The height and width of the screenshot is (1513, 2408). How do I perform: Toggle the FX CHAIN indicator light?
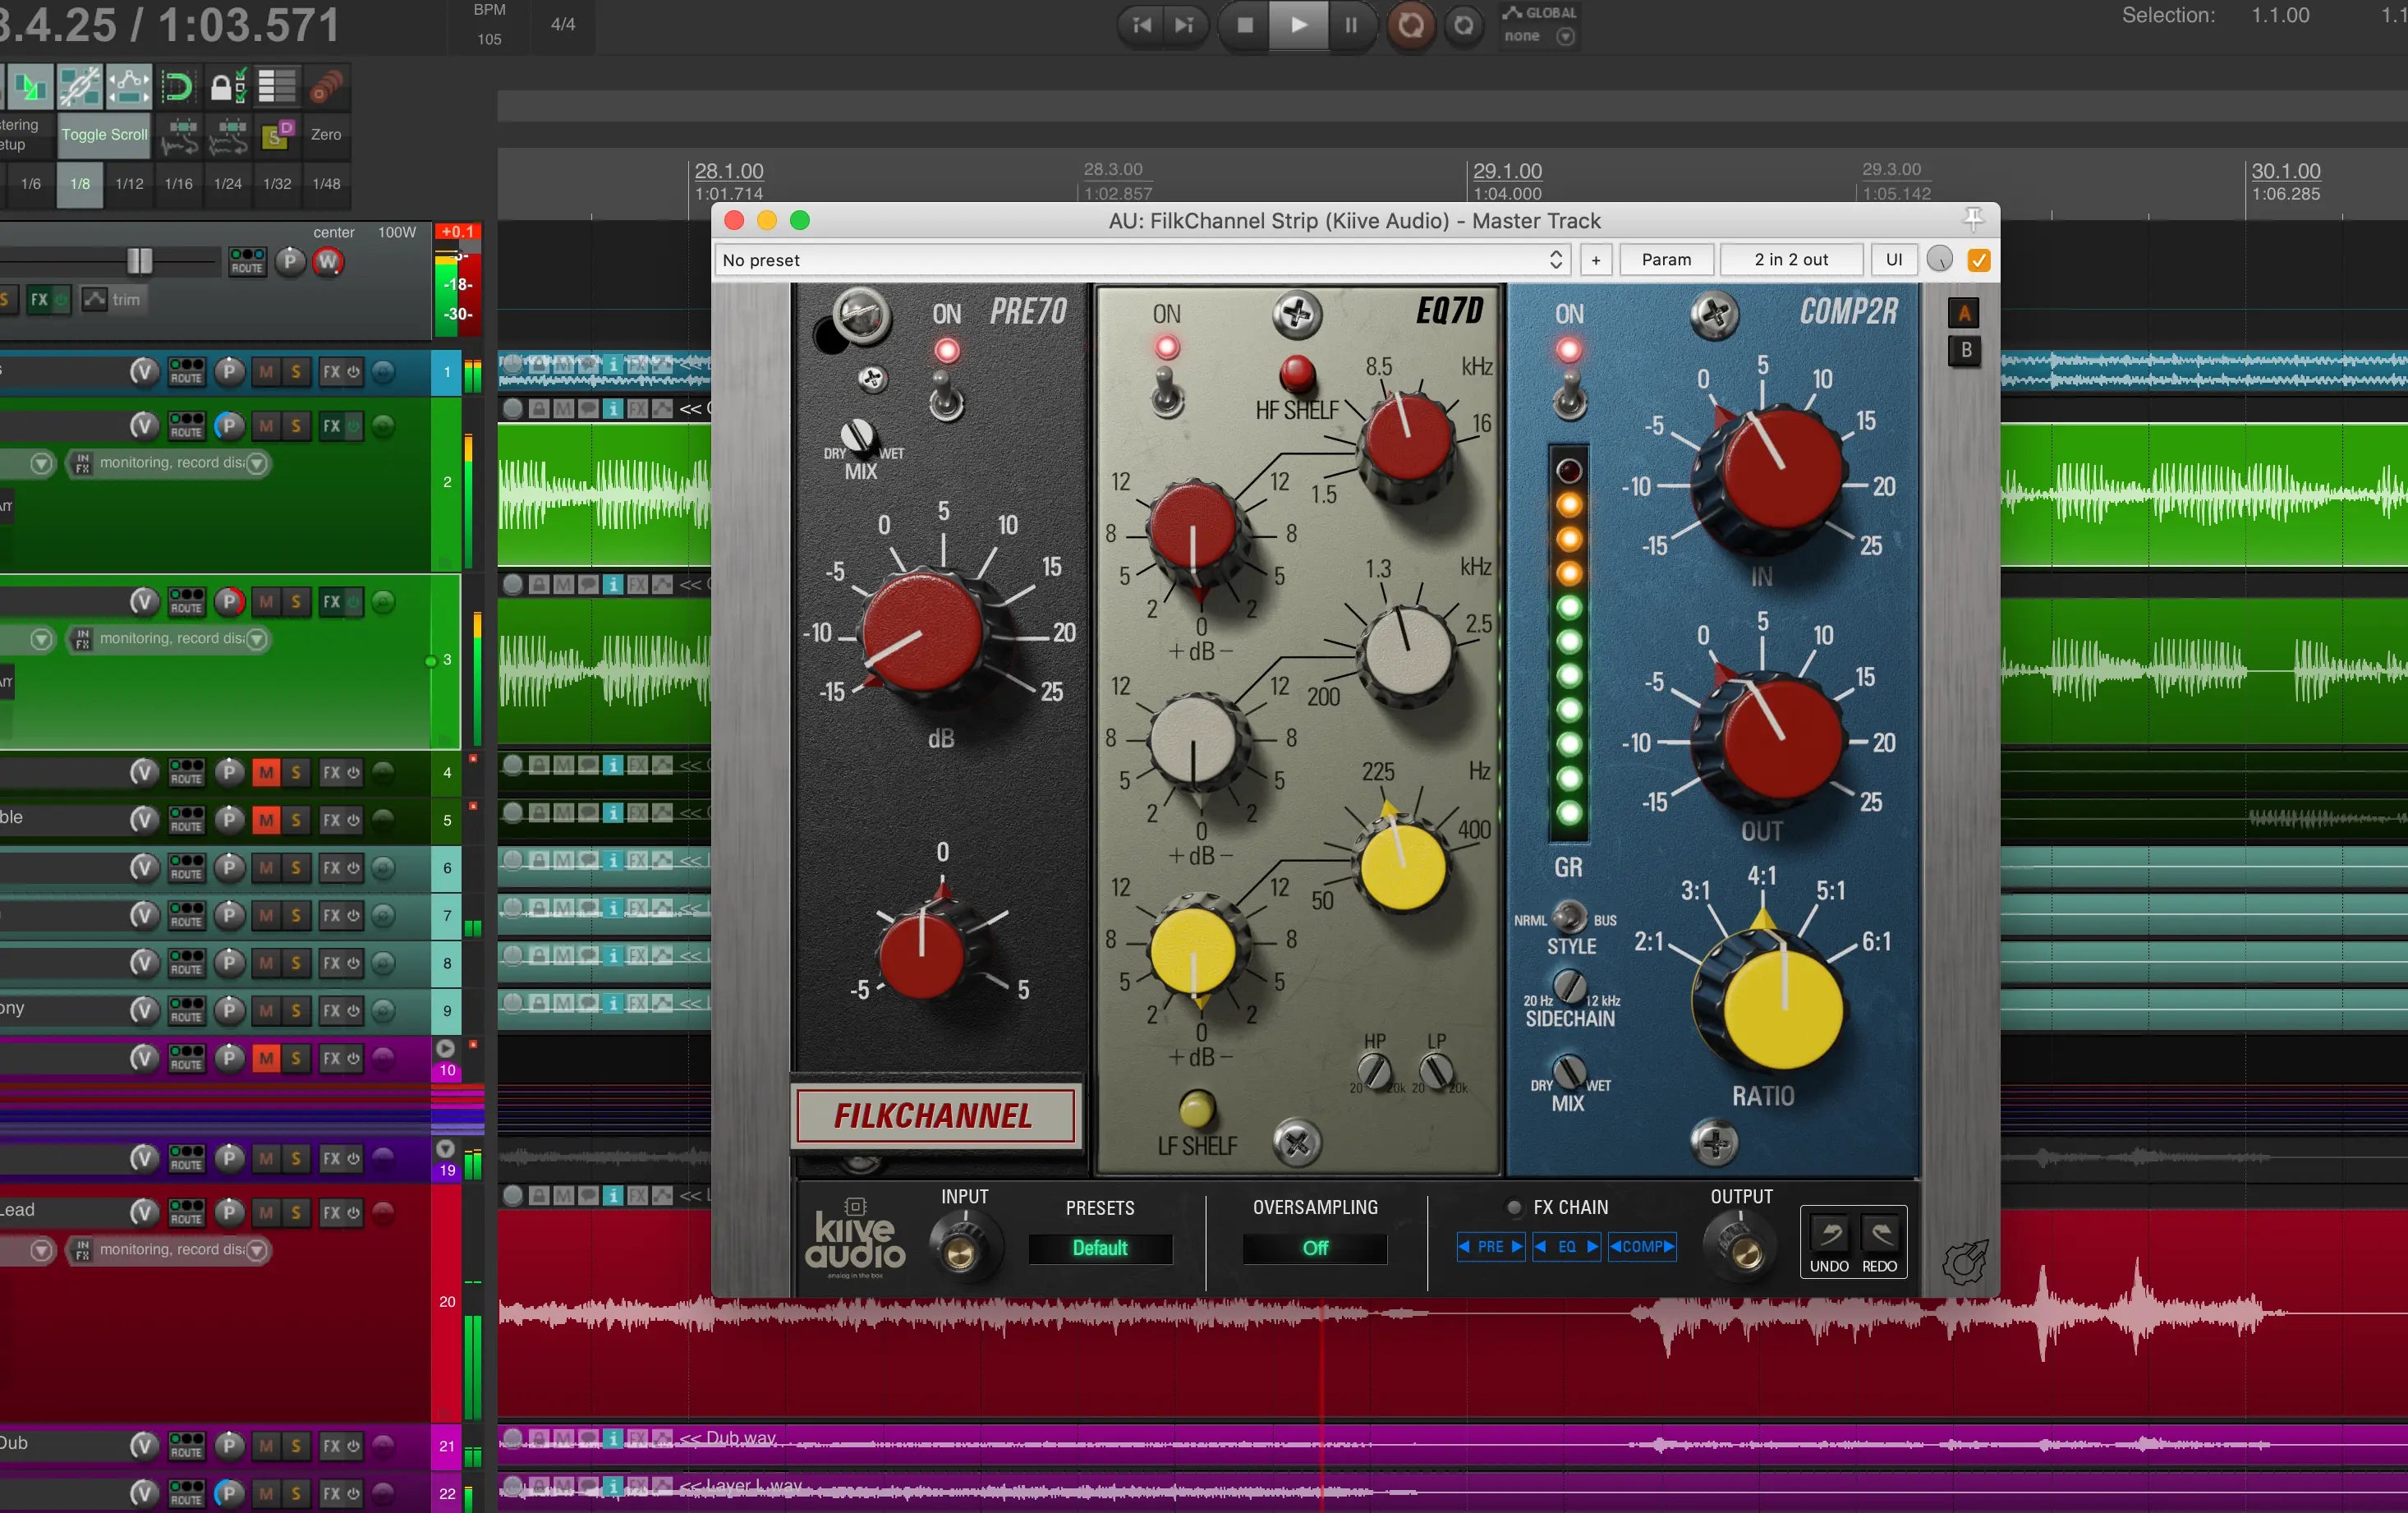[1514, 1208]
